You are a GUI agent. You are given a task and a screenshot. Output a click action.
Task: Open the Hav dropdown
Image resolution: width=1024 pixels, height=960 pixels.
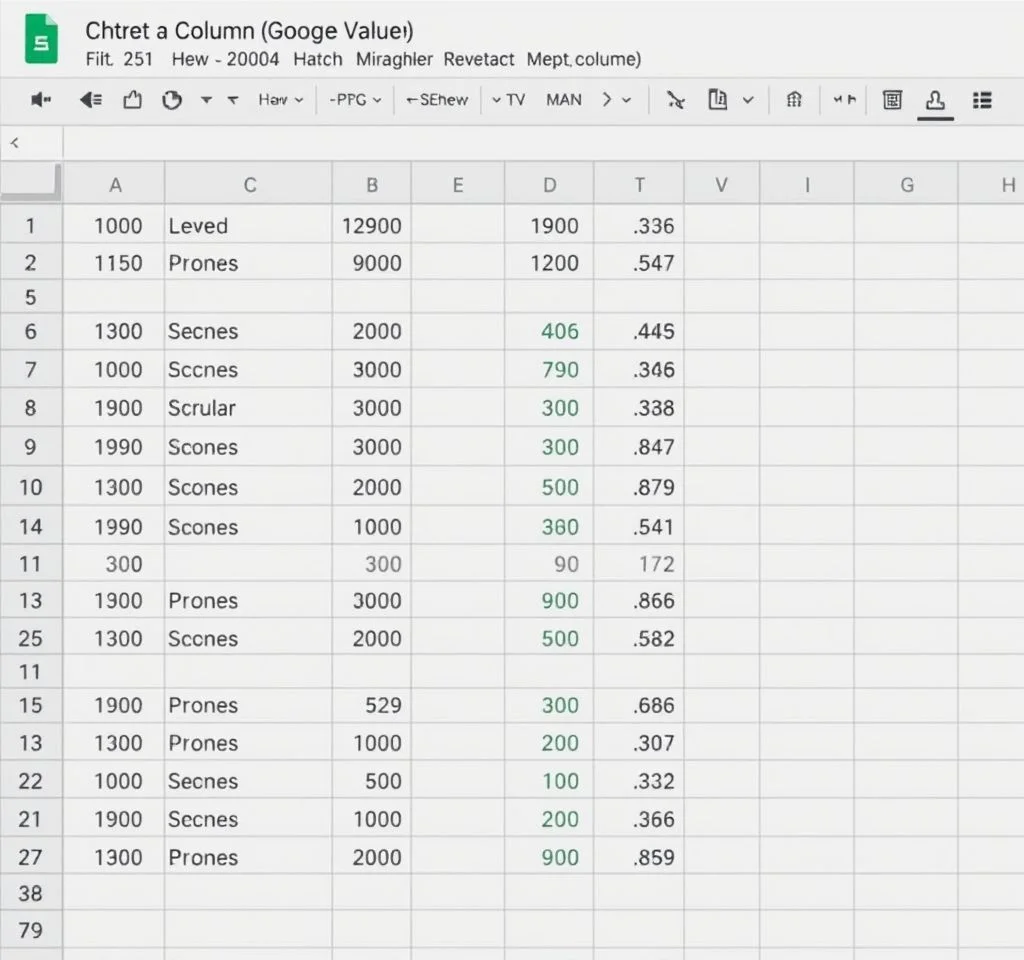pyautogui.click(x=280, y=100)
